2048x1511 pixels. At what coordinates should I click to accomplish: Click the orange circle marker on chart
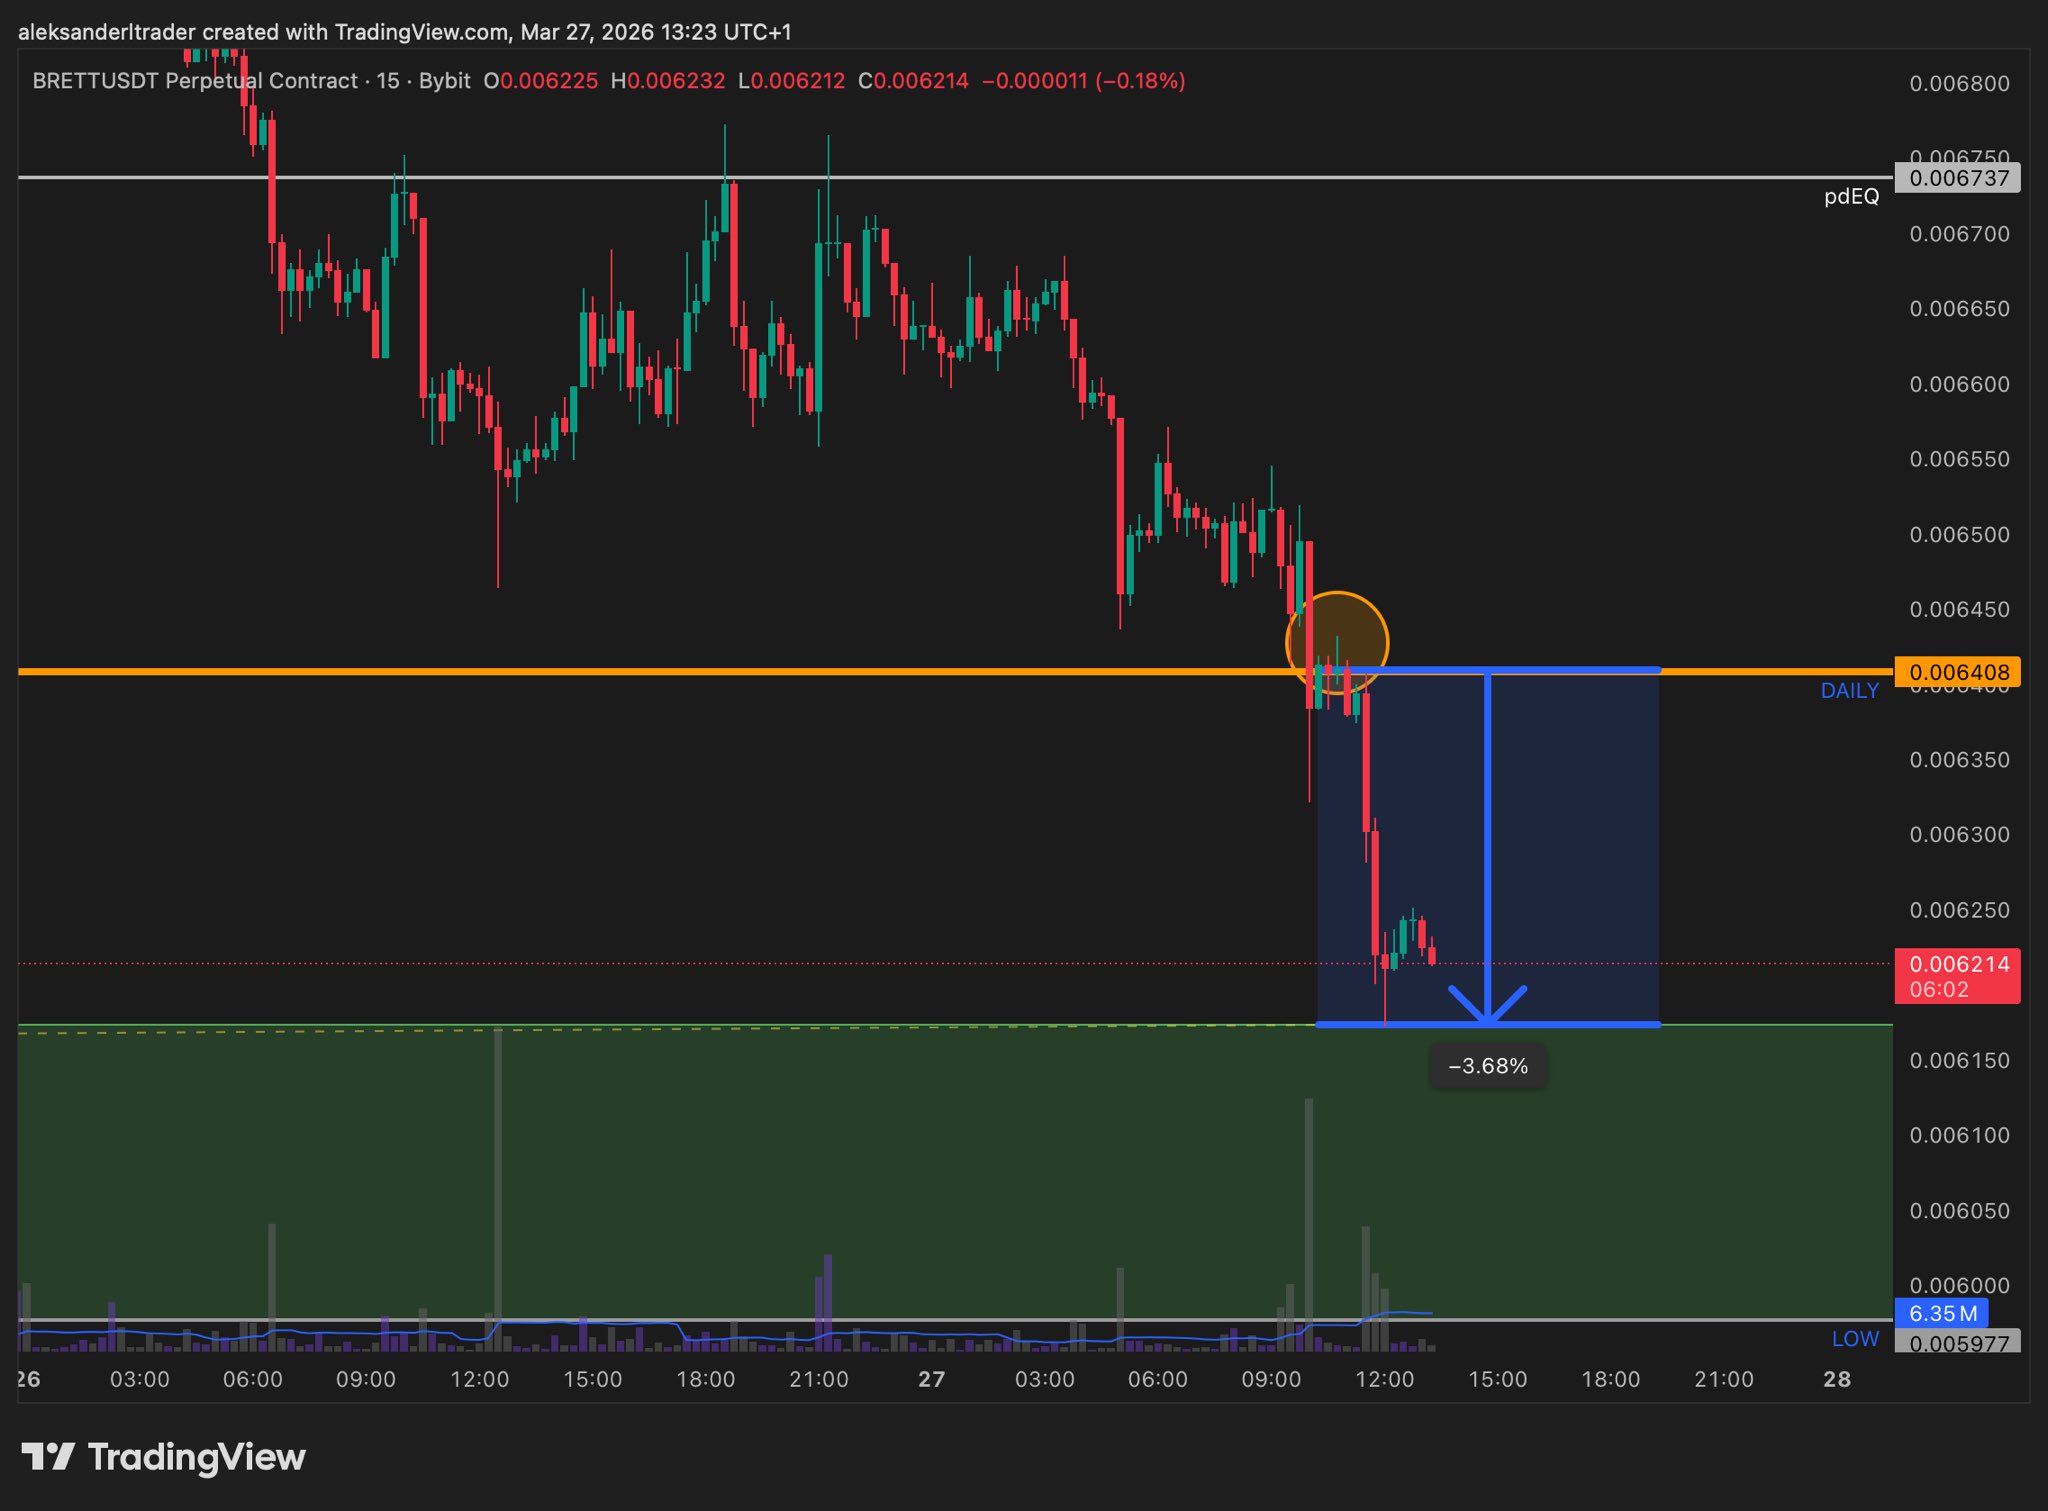(x=1336, y=642)
